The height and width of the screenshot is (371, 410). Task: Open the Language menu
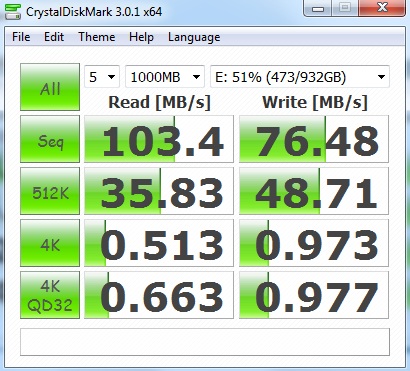[194, 37]
